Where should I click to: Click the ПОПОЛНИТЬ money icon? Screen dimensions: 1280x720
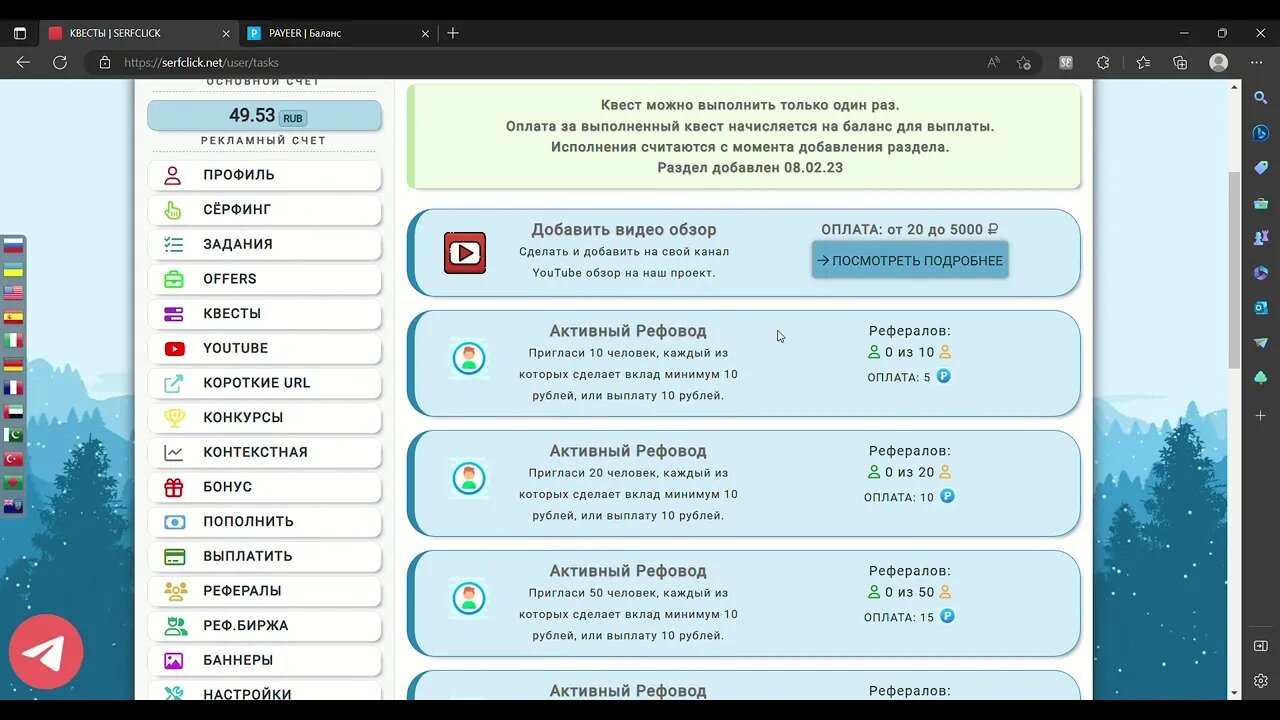coord(174,522)
